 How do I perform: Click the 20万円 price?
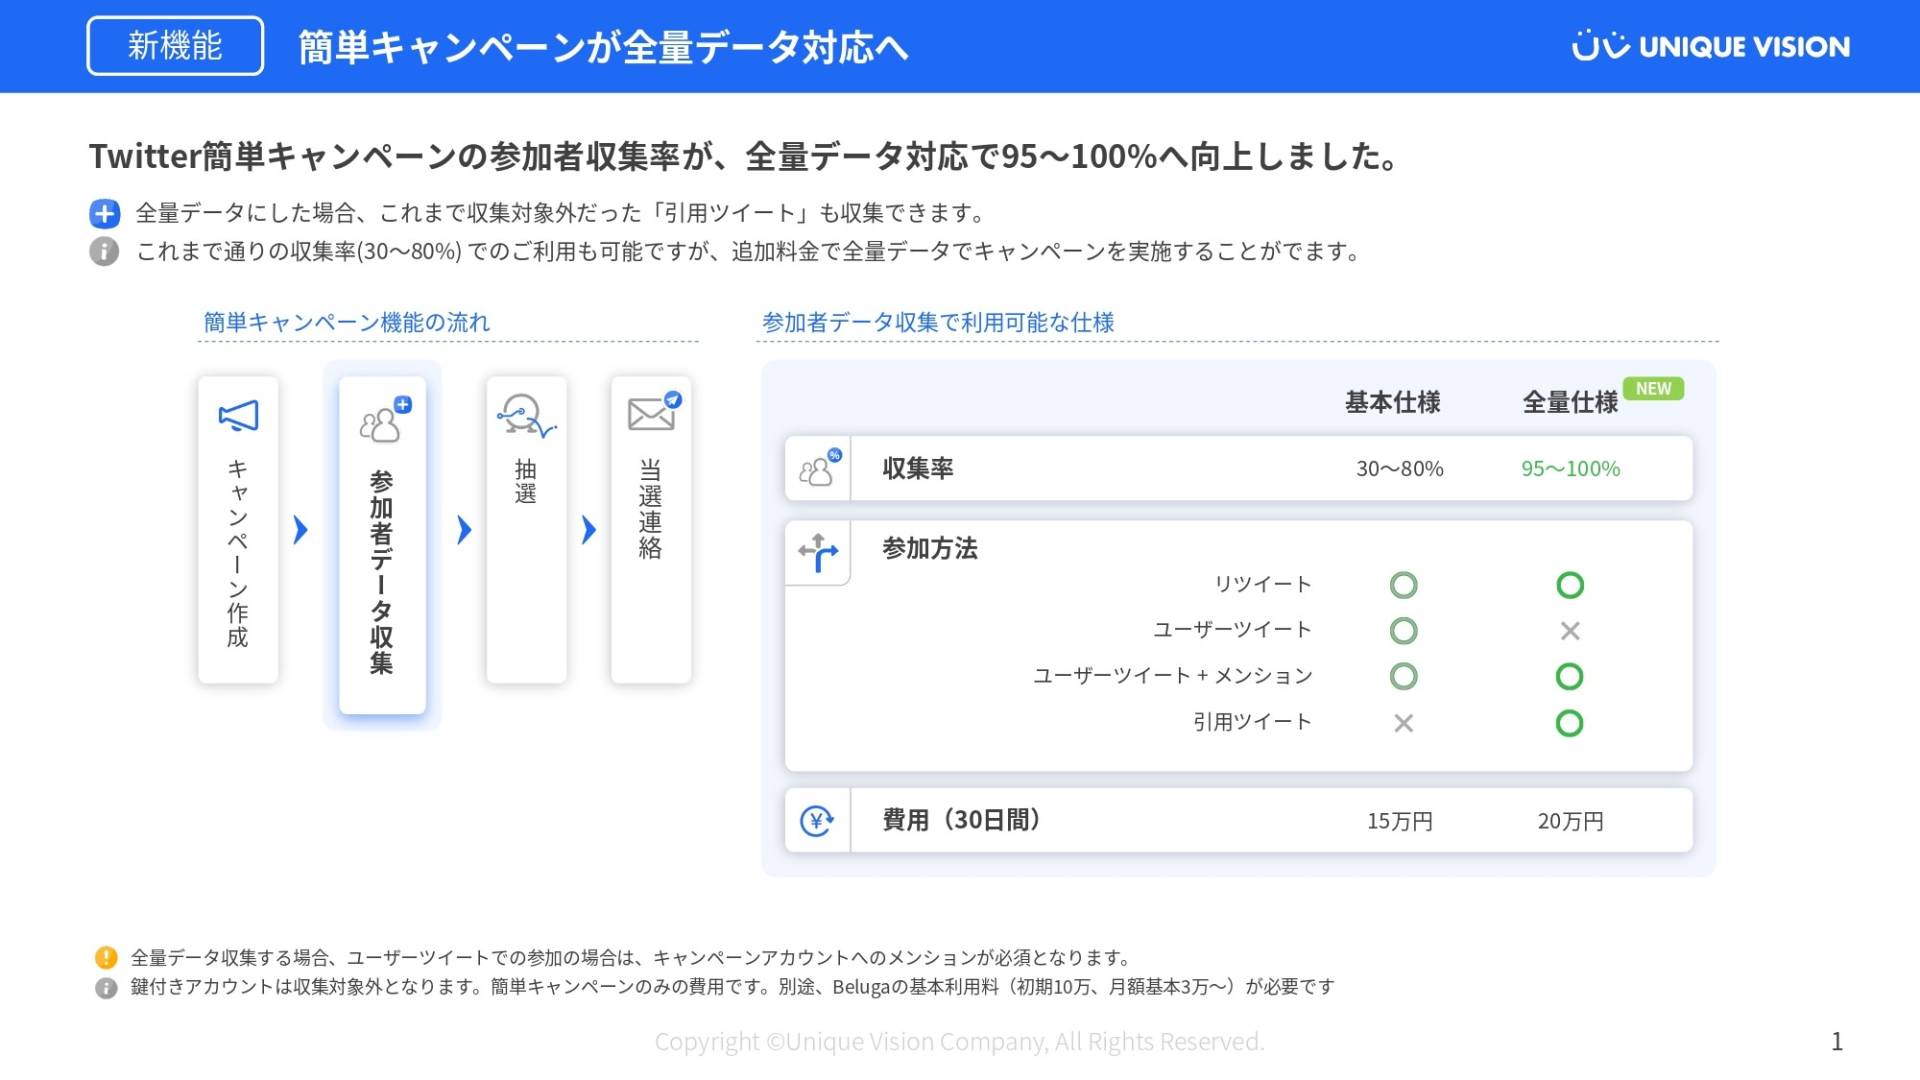(x=1570, y=821)
